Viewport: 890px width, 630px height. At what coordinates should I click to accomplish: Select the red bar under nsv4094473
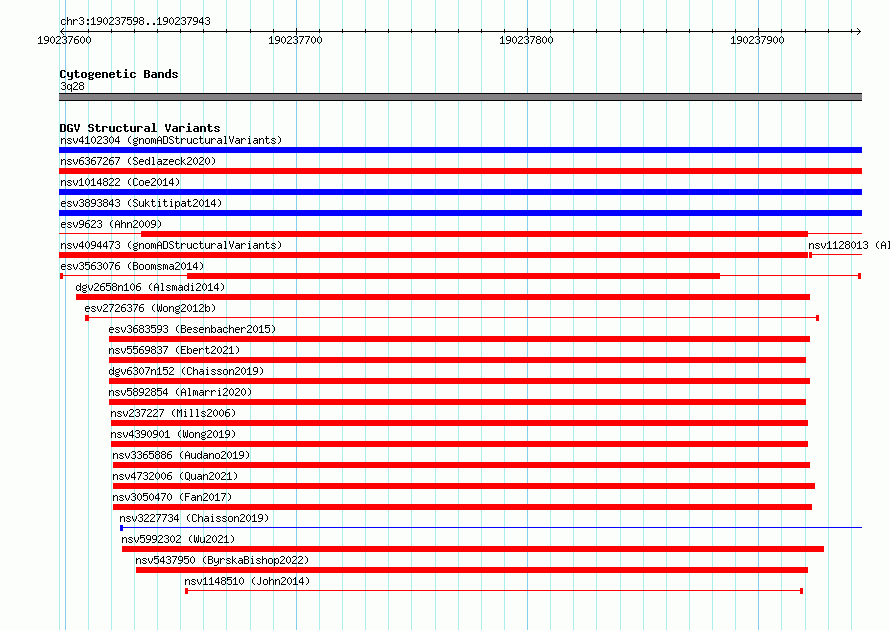click(434, 255)
